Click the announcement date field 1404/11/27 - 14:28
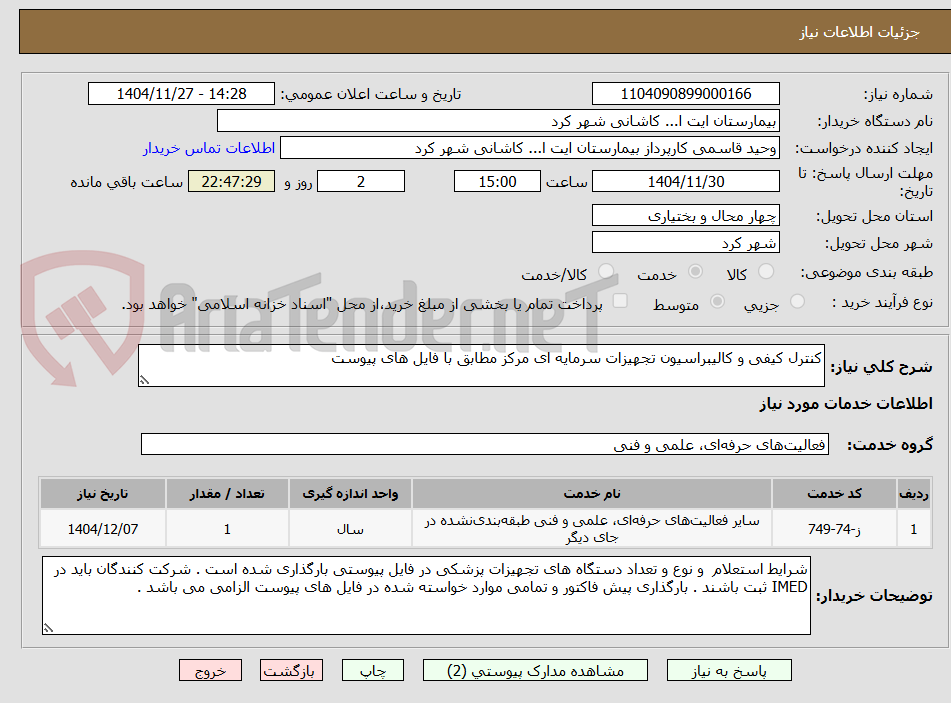The width and height of the screenshot is (951, 703). click(x=181, y=94)
